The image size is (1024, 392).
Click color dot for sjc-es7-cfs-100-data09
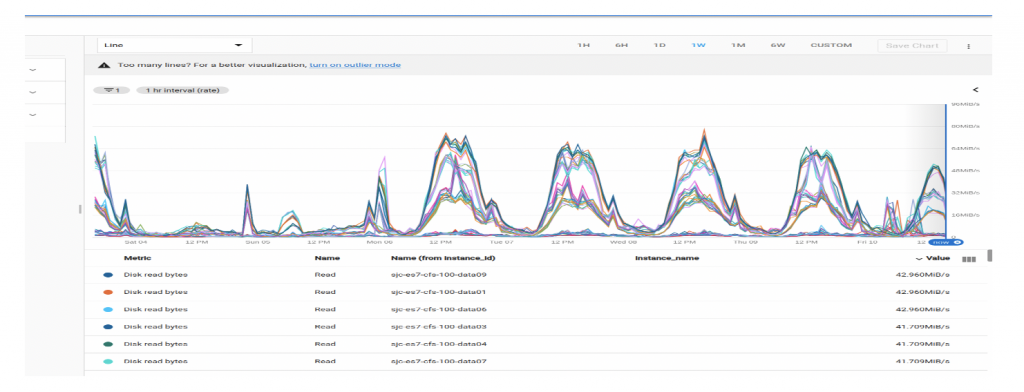[x=108, y=275]
